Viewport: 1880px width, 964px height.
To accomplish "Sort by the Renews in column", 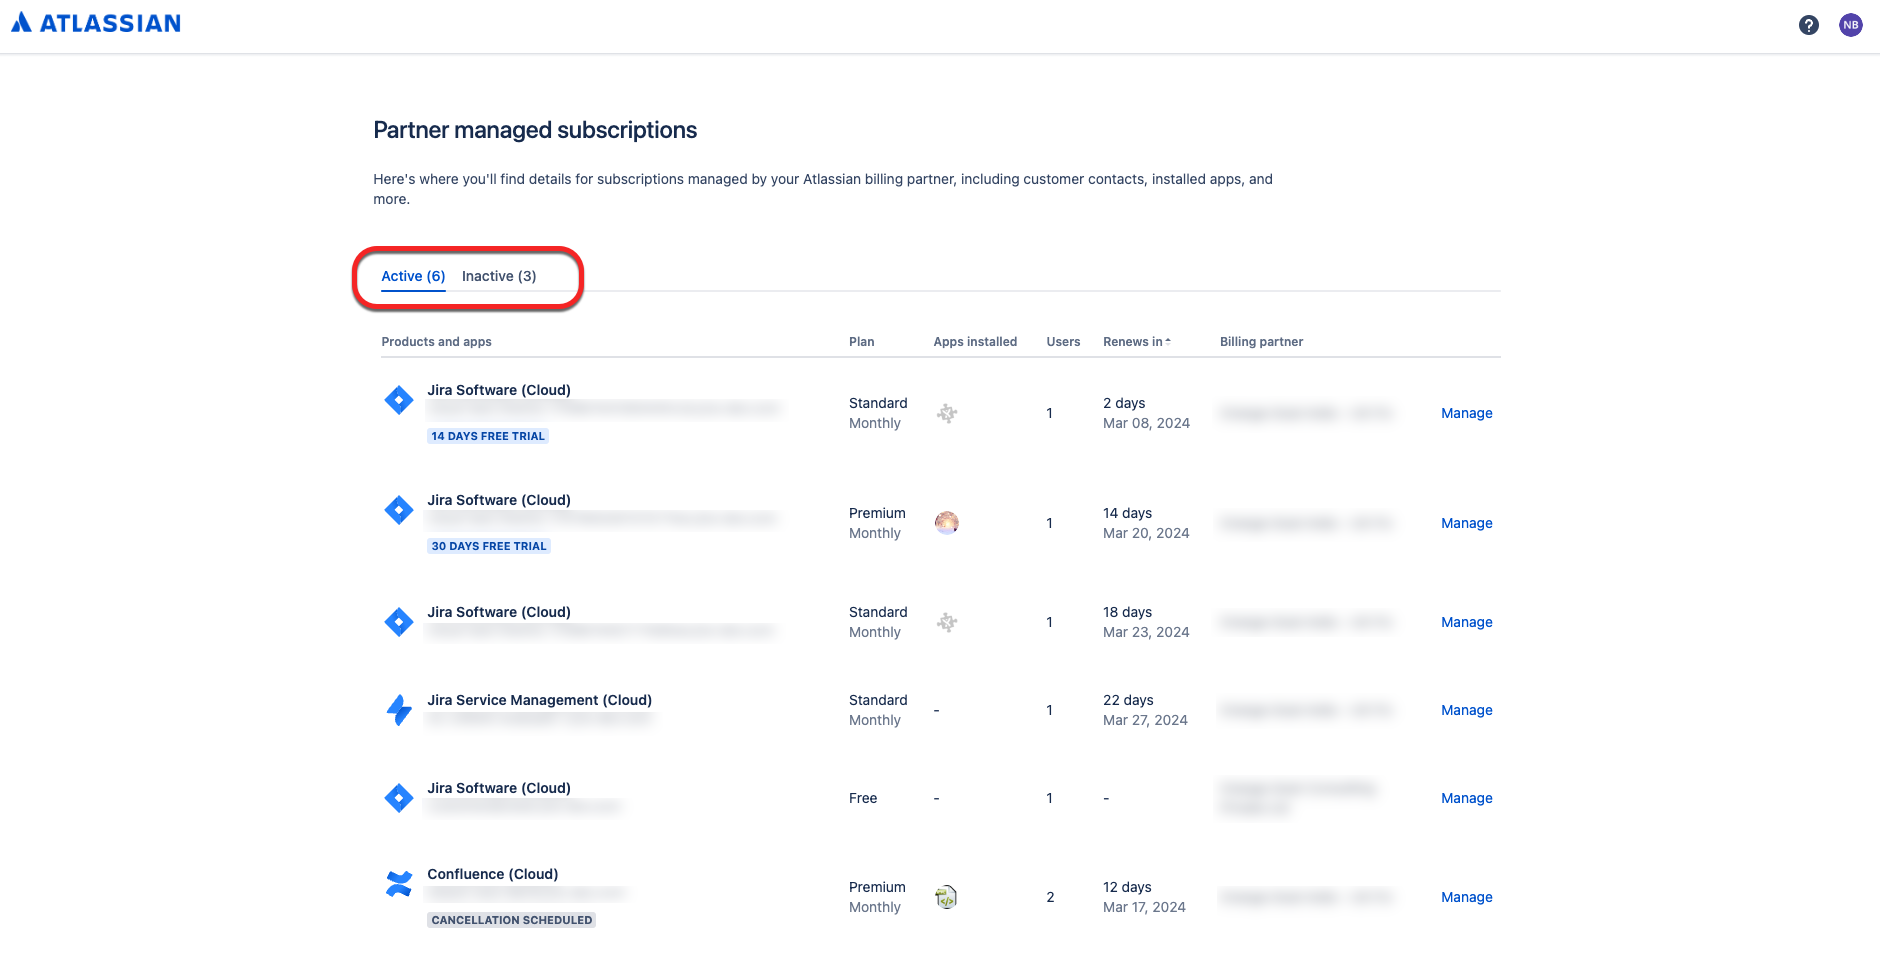I will pos(1137,342).
